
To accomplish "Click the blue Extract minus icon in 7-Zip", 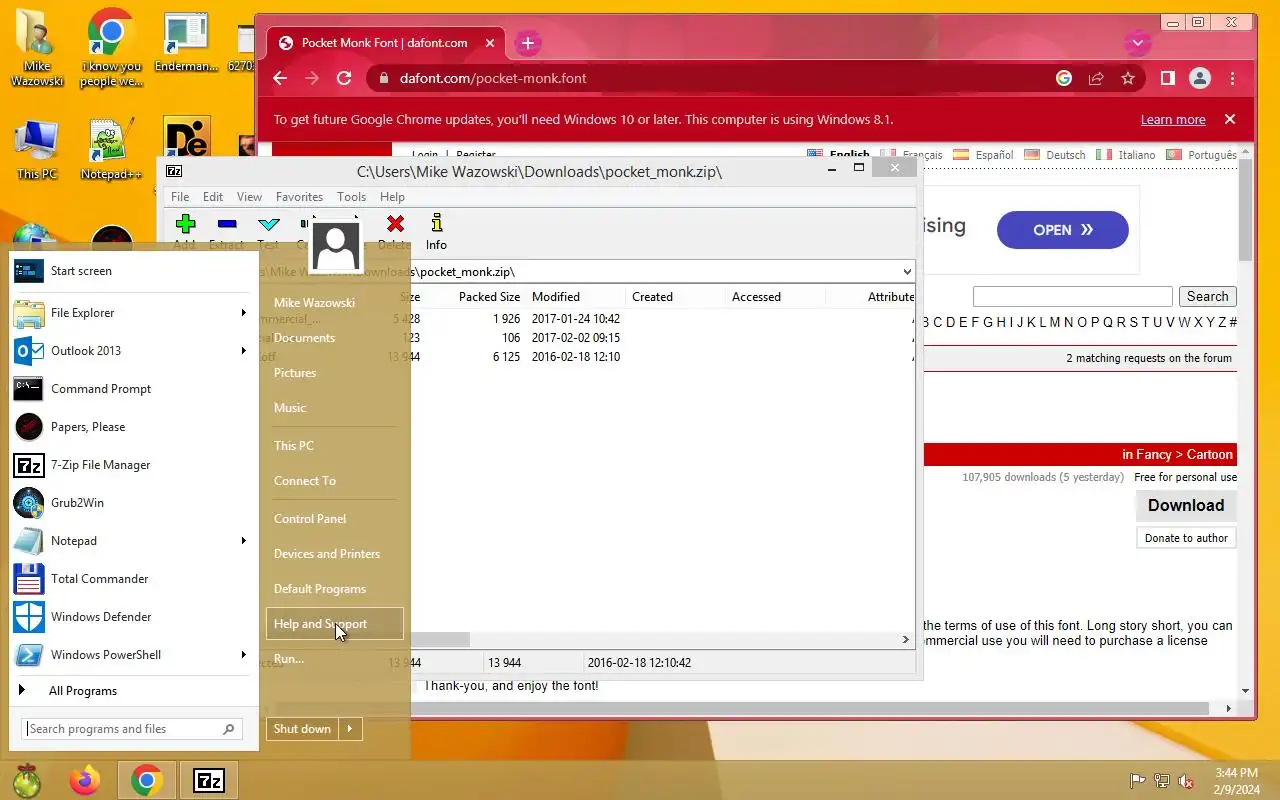I will point(227,224).
